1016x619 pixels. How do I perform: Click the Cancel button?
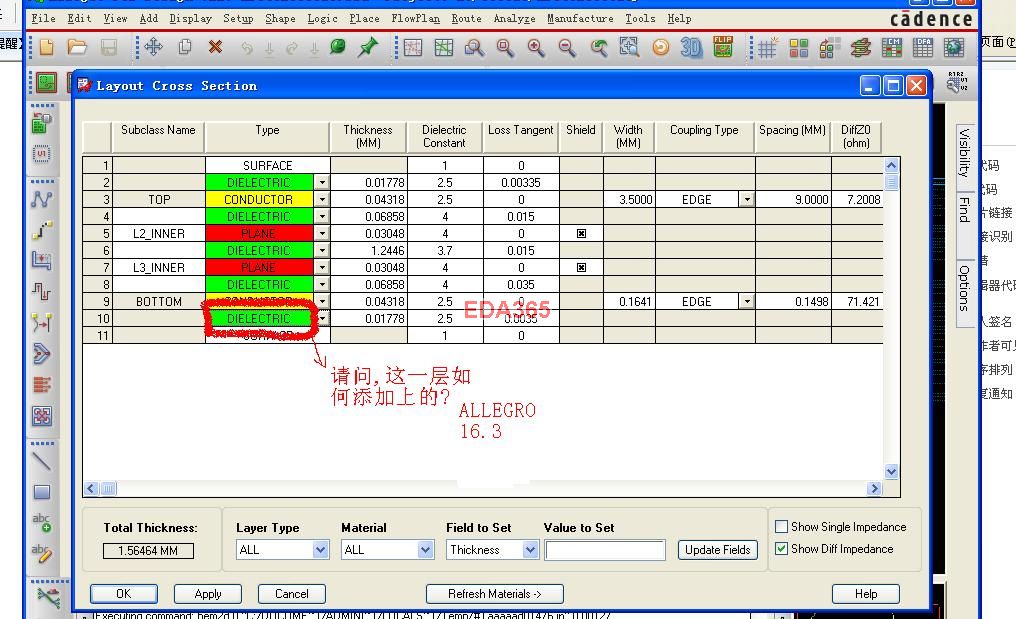[x=292, y=594]
